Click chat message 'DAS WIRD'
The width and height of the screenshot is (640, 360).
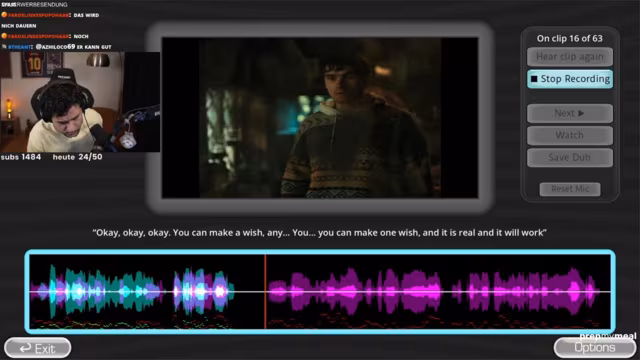(86, 15)
